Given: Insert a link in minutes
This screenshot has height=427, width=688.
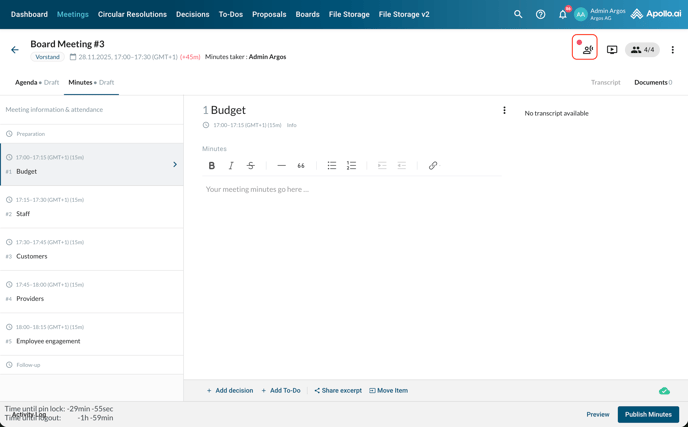Looking at the screenshot, I should [x=433, y=166].
